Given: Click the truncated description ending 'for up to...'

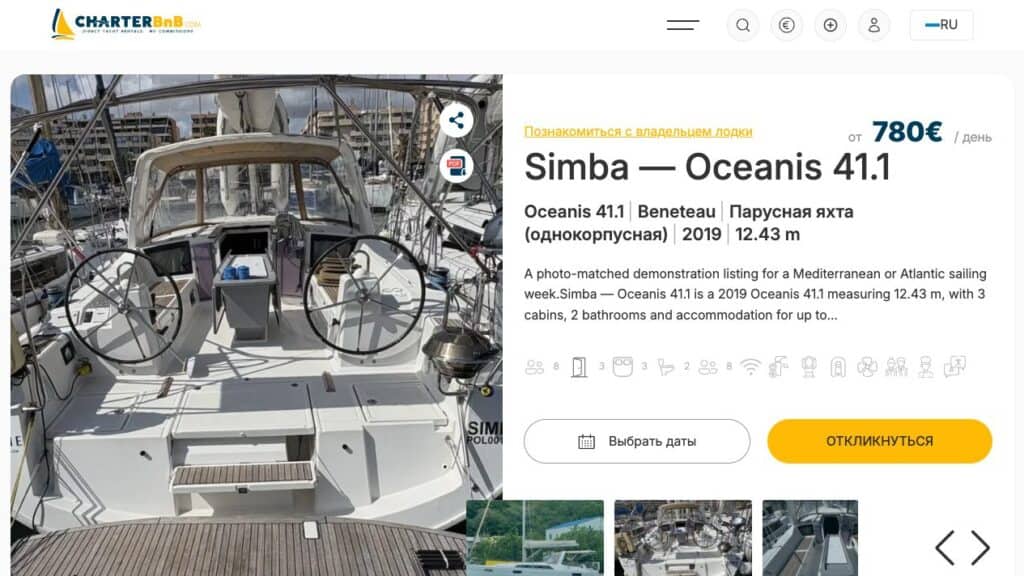Looking at the screenshot, I should tap(756, 295).
